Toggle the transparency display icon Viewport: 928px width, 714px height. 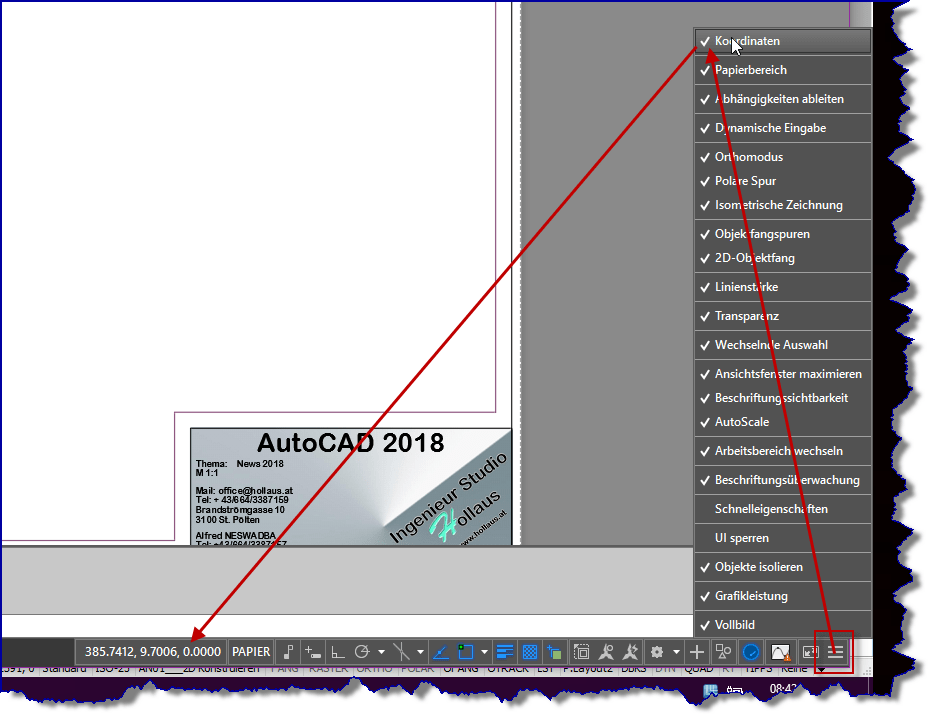pos(530,652)
